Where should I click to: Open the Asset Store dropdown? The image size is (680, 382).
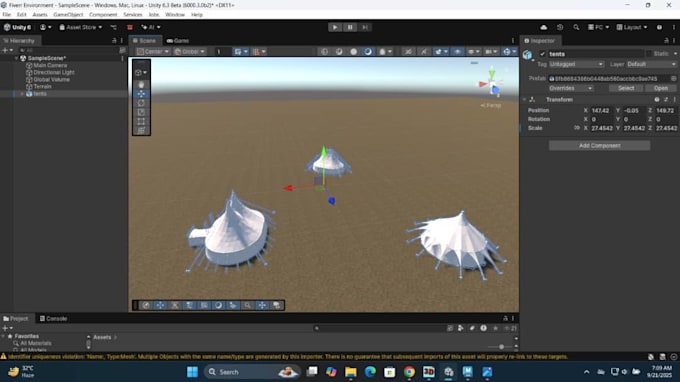(81, 27)
